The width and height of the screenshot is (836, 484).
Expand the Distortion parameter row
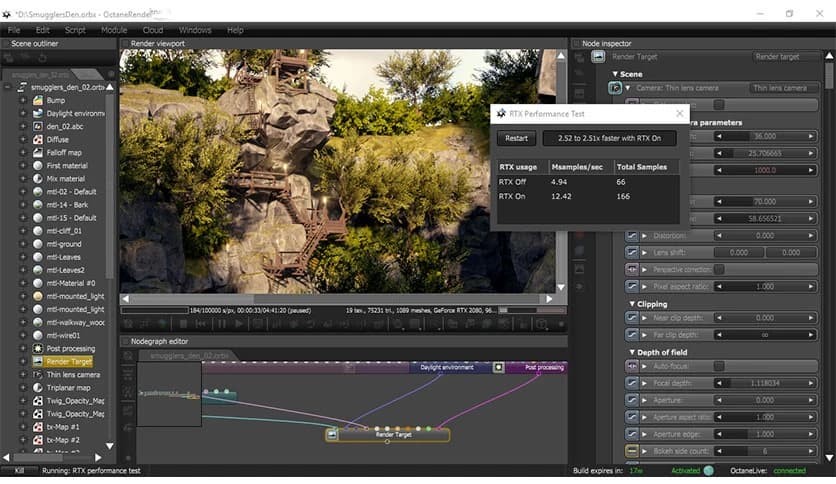(645, 236)
